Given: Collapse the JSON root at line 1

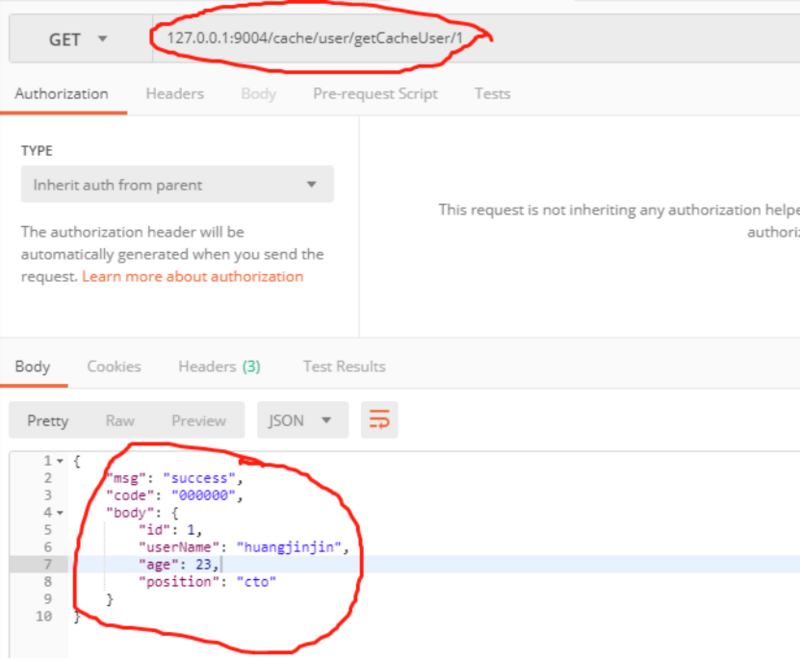Looking at the screenshot, I should click(x=60, y=461).
